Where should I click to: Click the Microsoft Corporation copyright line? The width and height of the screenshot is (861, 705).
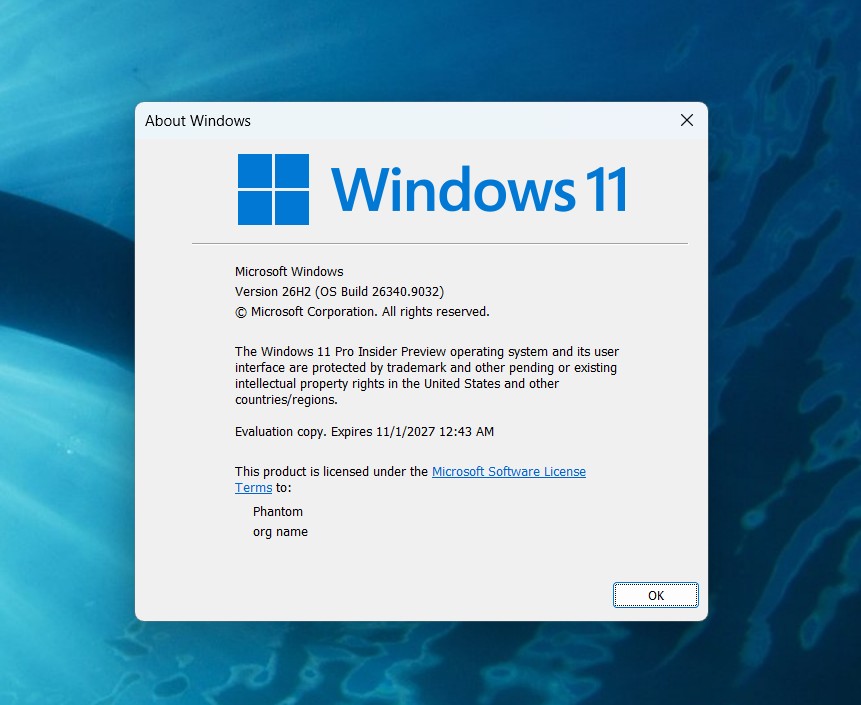point(362,312)
